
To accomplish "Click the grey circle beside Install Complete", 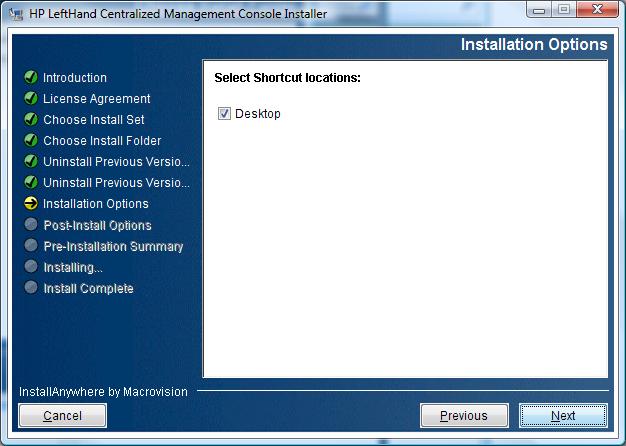I will (31, 287).
